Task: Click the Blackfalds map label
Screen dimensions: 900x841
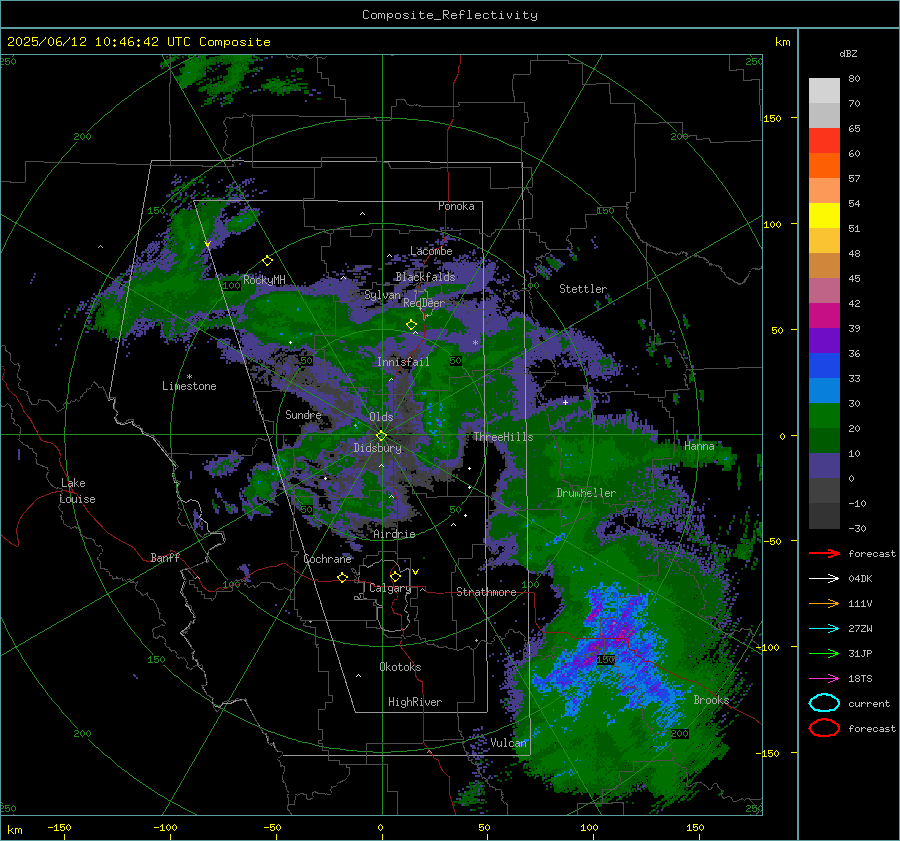Action: tap(425, 277)
